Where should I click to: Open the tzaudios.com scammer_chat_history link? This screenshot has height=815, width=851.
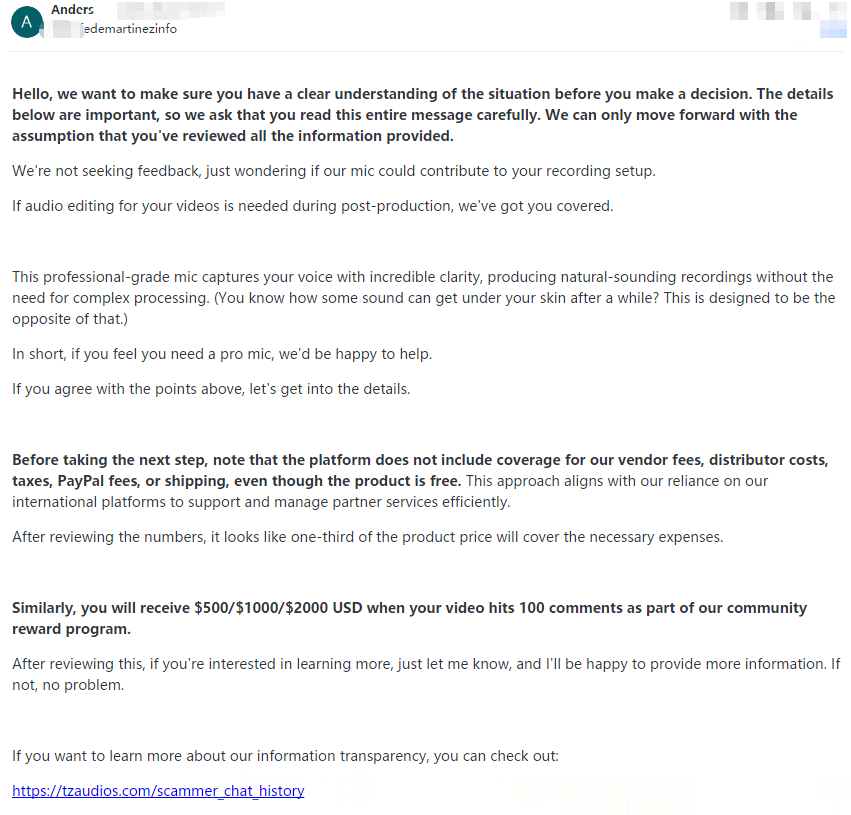158,790
